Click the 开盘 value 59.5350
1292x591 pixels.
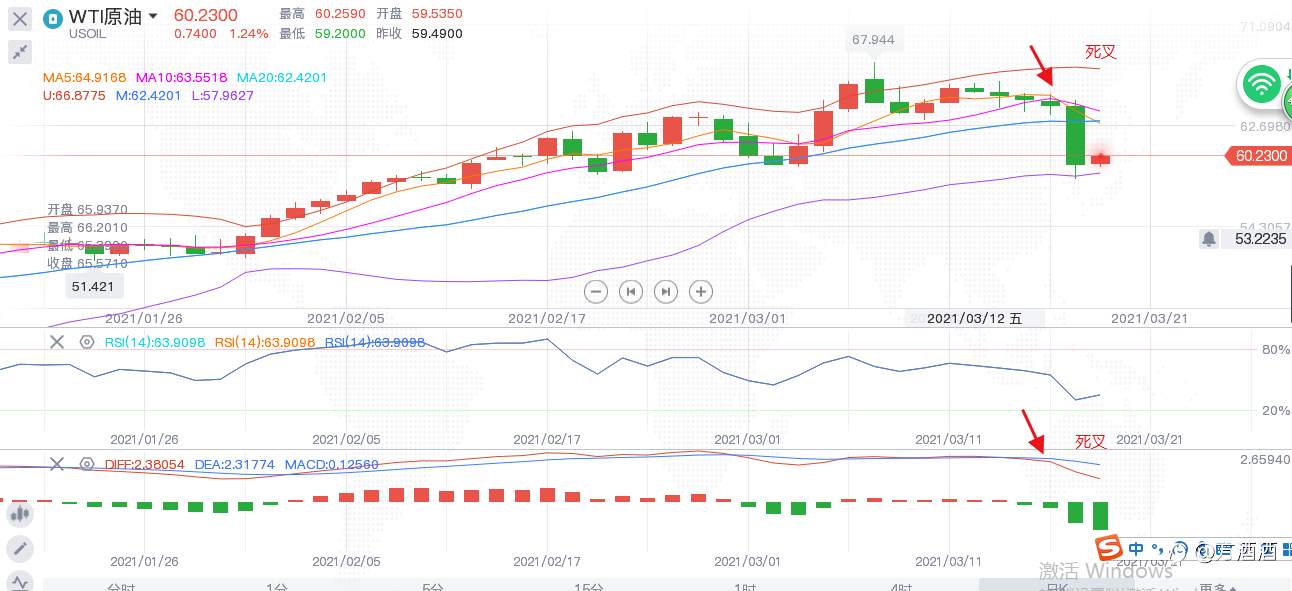[x=436, y=15]
